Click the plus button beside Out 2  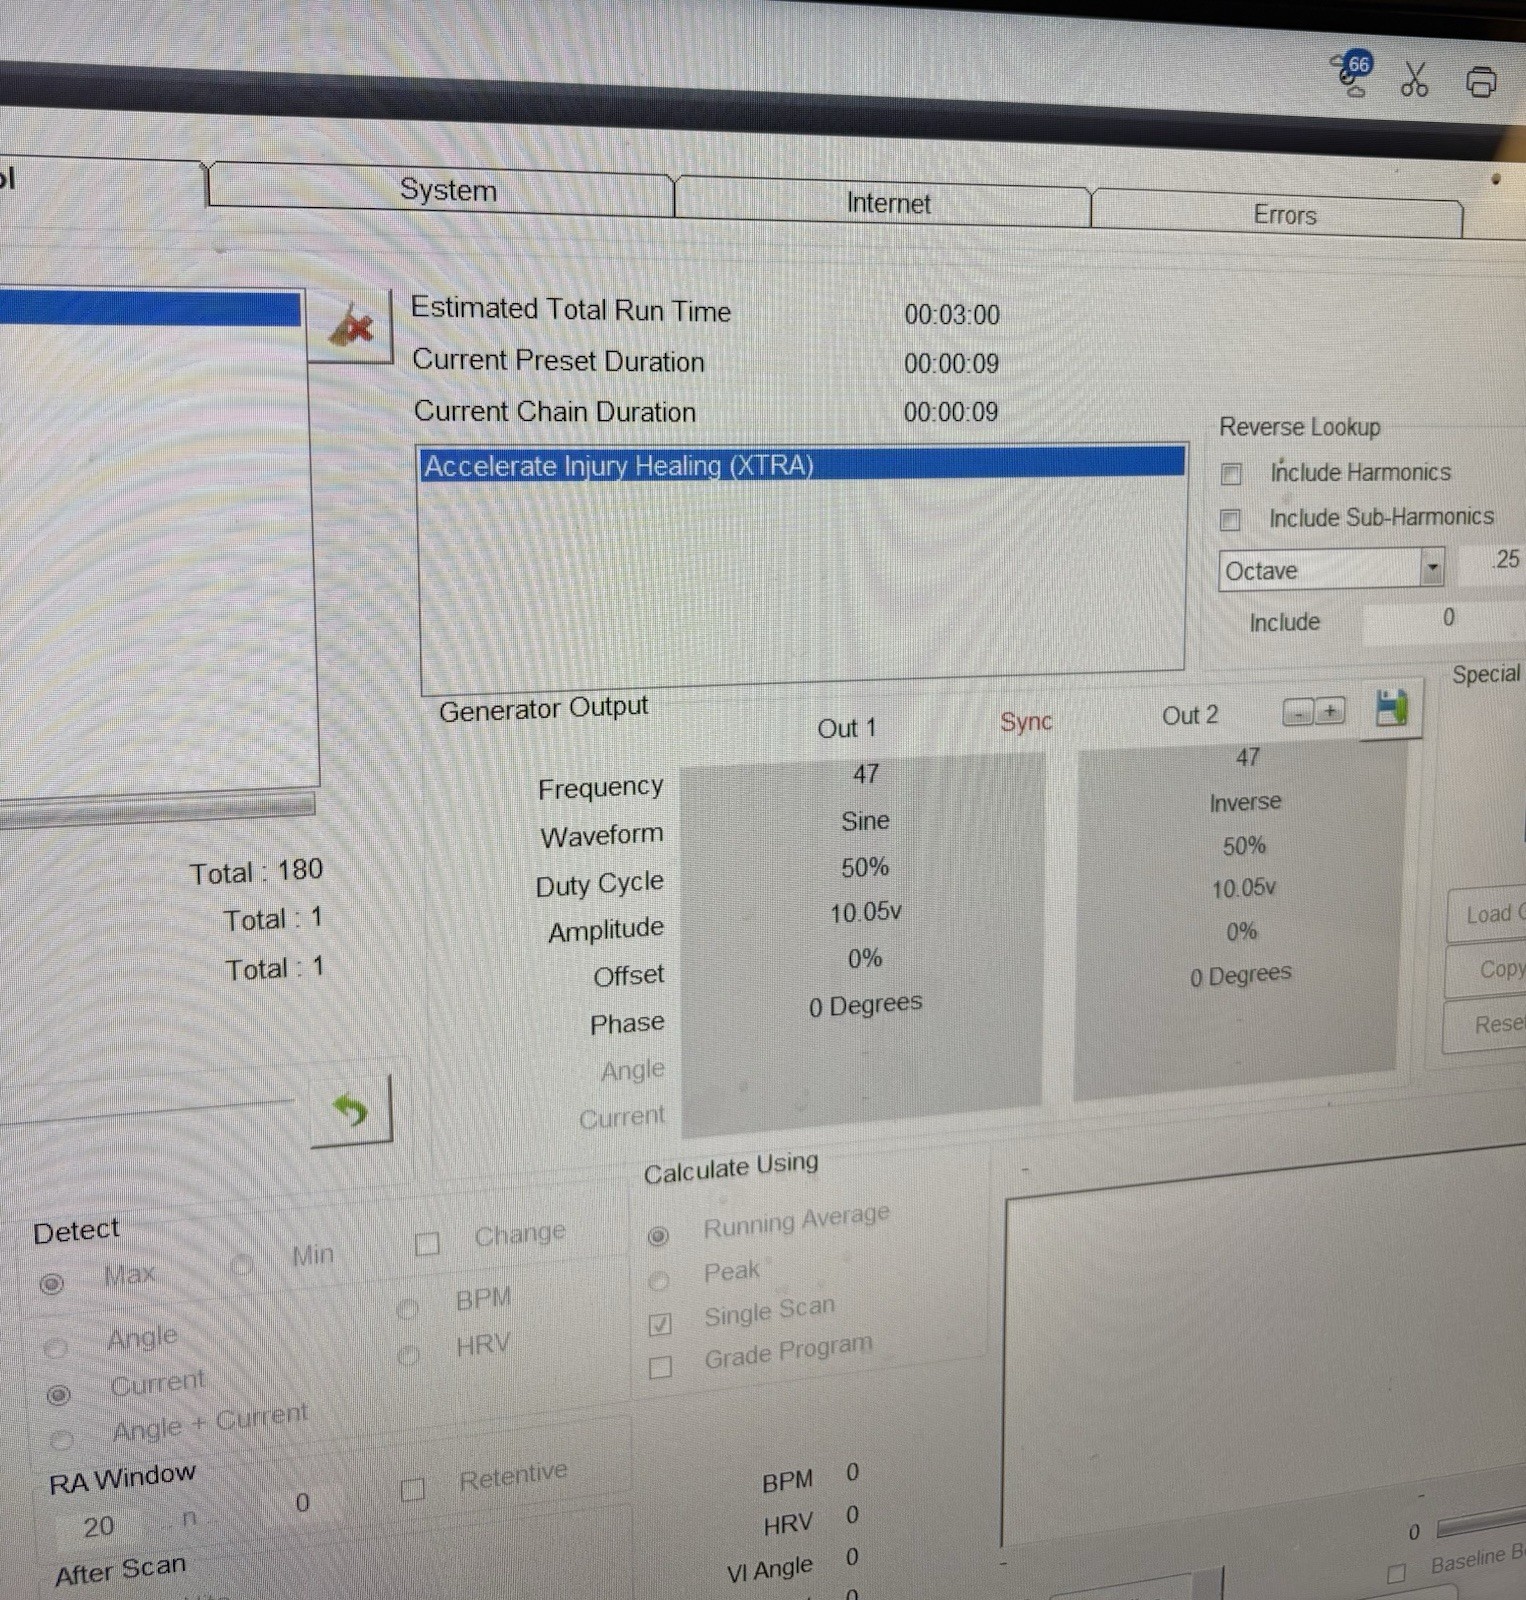[x=1330, y=711]
